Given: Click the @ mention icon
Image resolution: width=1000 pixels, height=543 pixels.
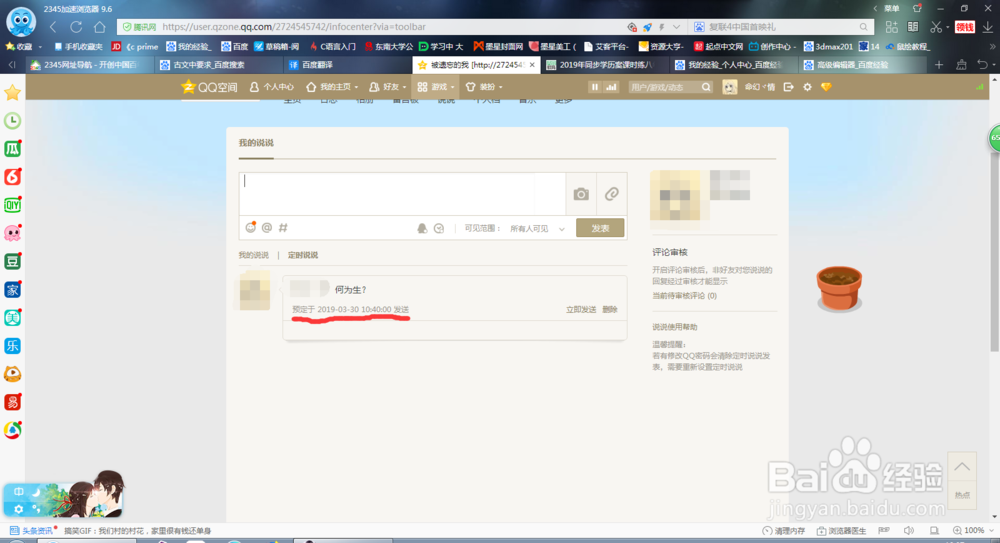Looking at the screenshot, I should pyautogui.click(x=267, y=228).
